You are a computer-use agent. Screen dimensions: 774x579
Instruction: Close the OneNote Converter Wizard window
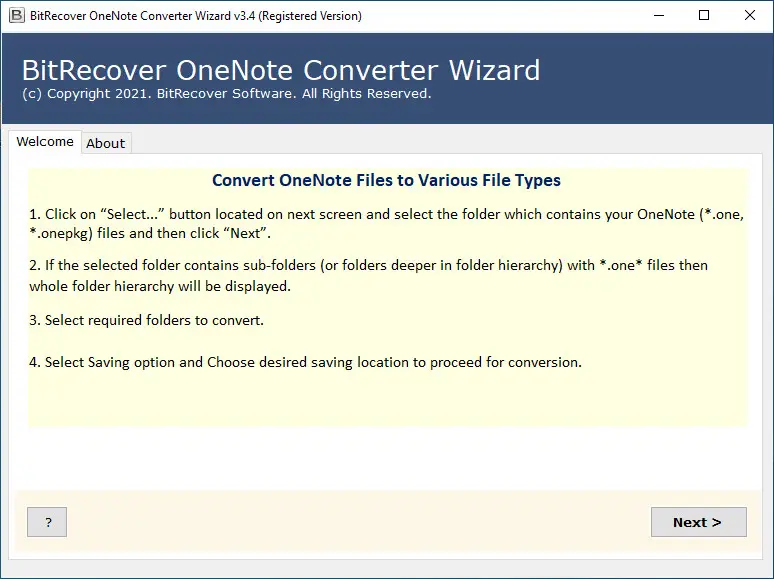tap(750, 15)
